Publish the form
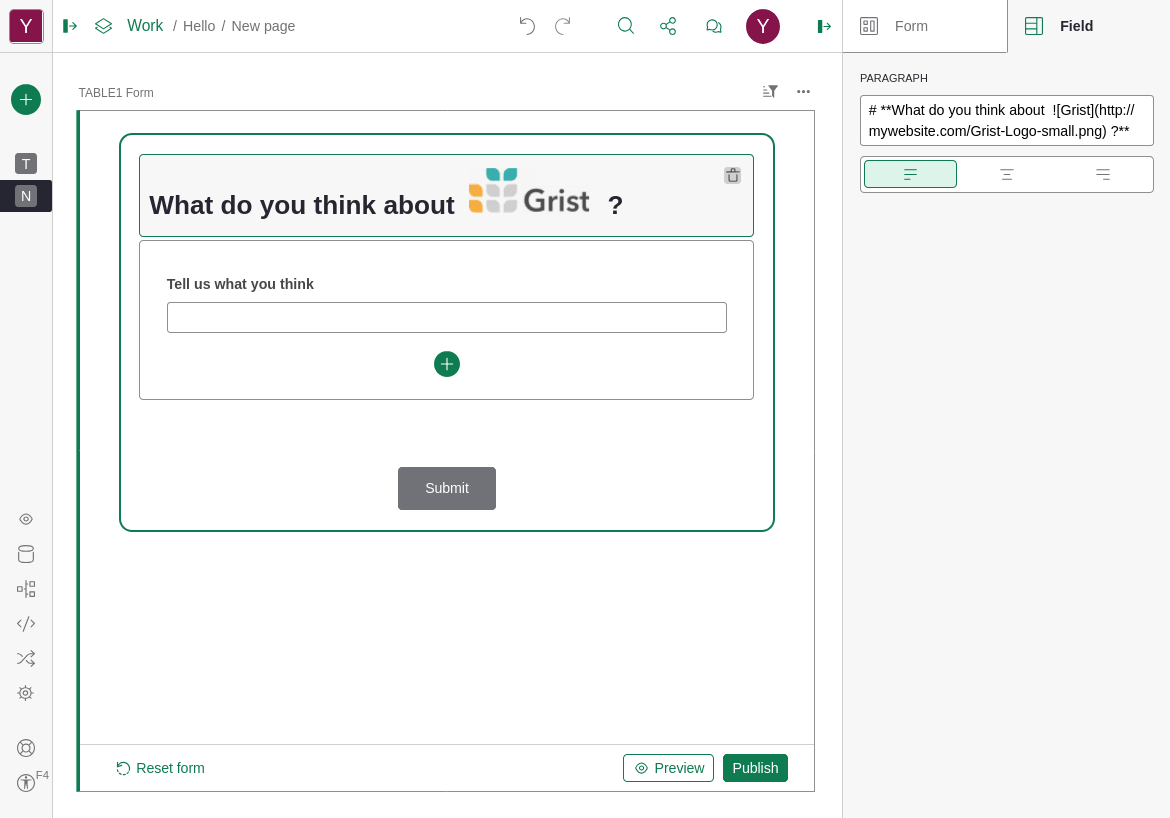 tap(755, 768)
